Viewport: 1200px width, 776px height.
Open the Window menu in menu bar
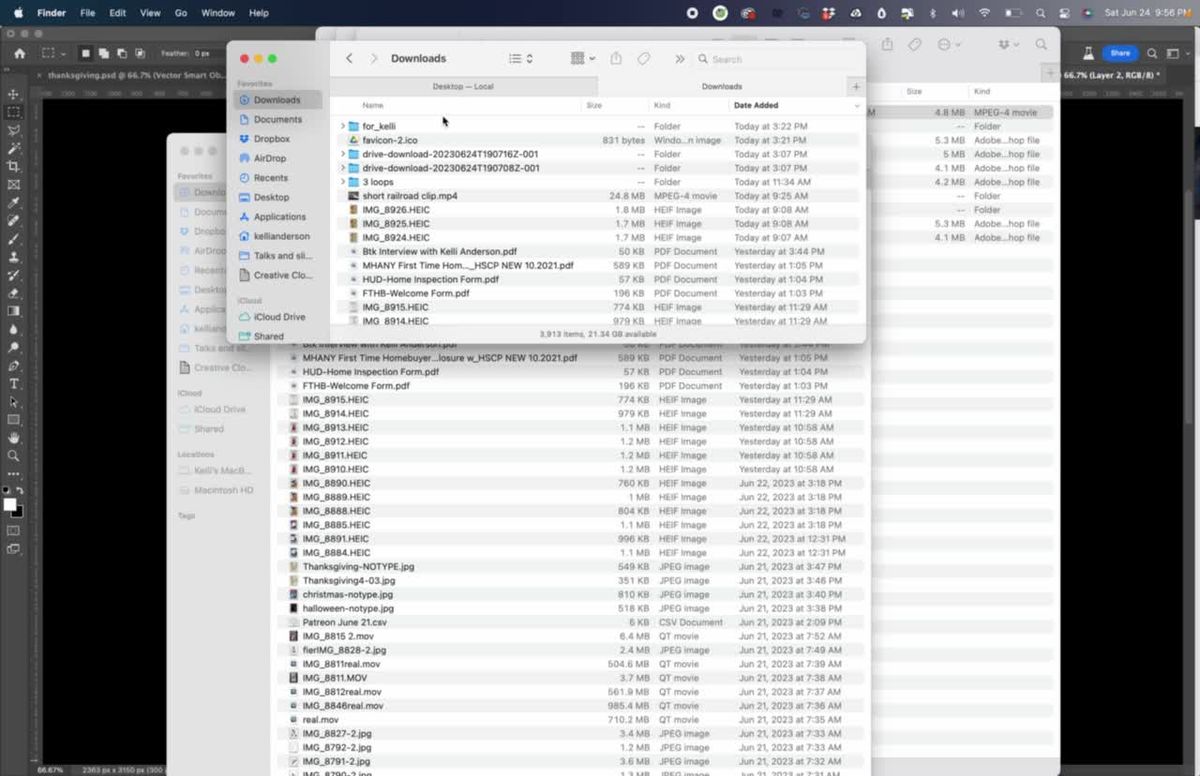217,13
